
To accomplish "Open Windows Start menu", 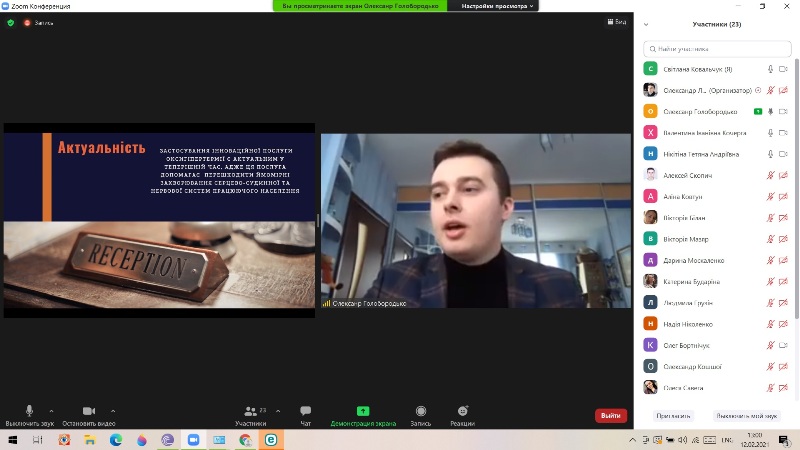I will [x=13, y=440].
